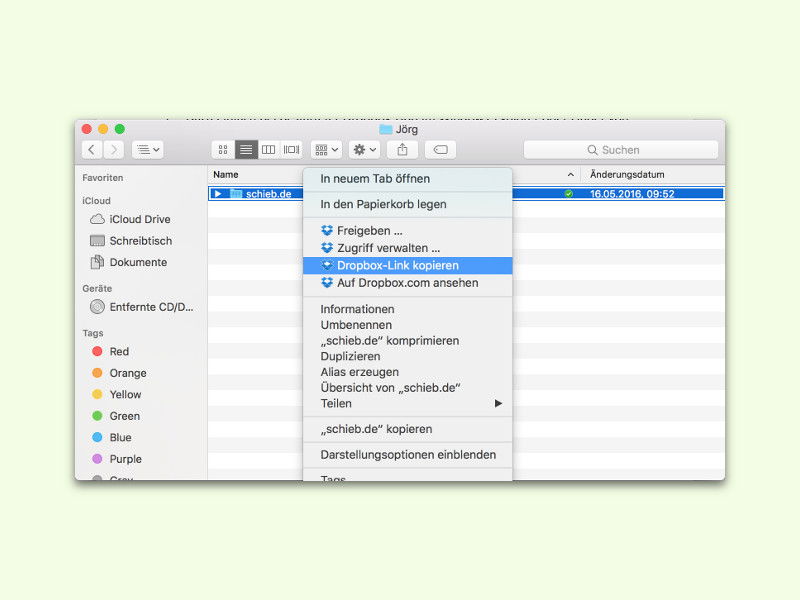Filter by Red tag
The image size is (800, 600).
(x=110, y=352)
